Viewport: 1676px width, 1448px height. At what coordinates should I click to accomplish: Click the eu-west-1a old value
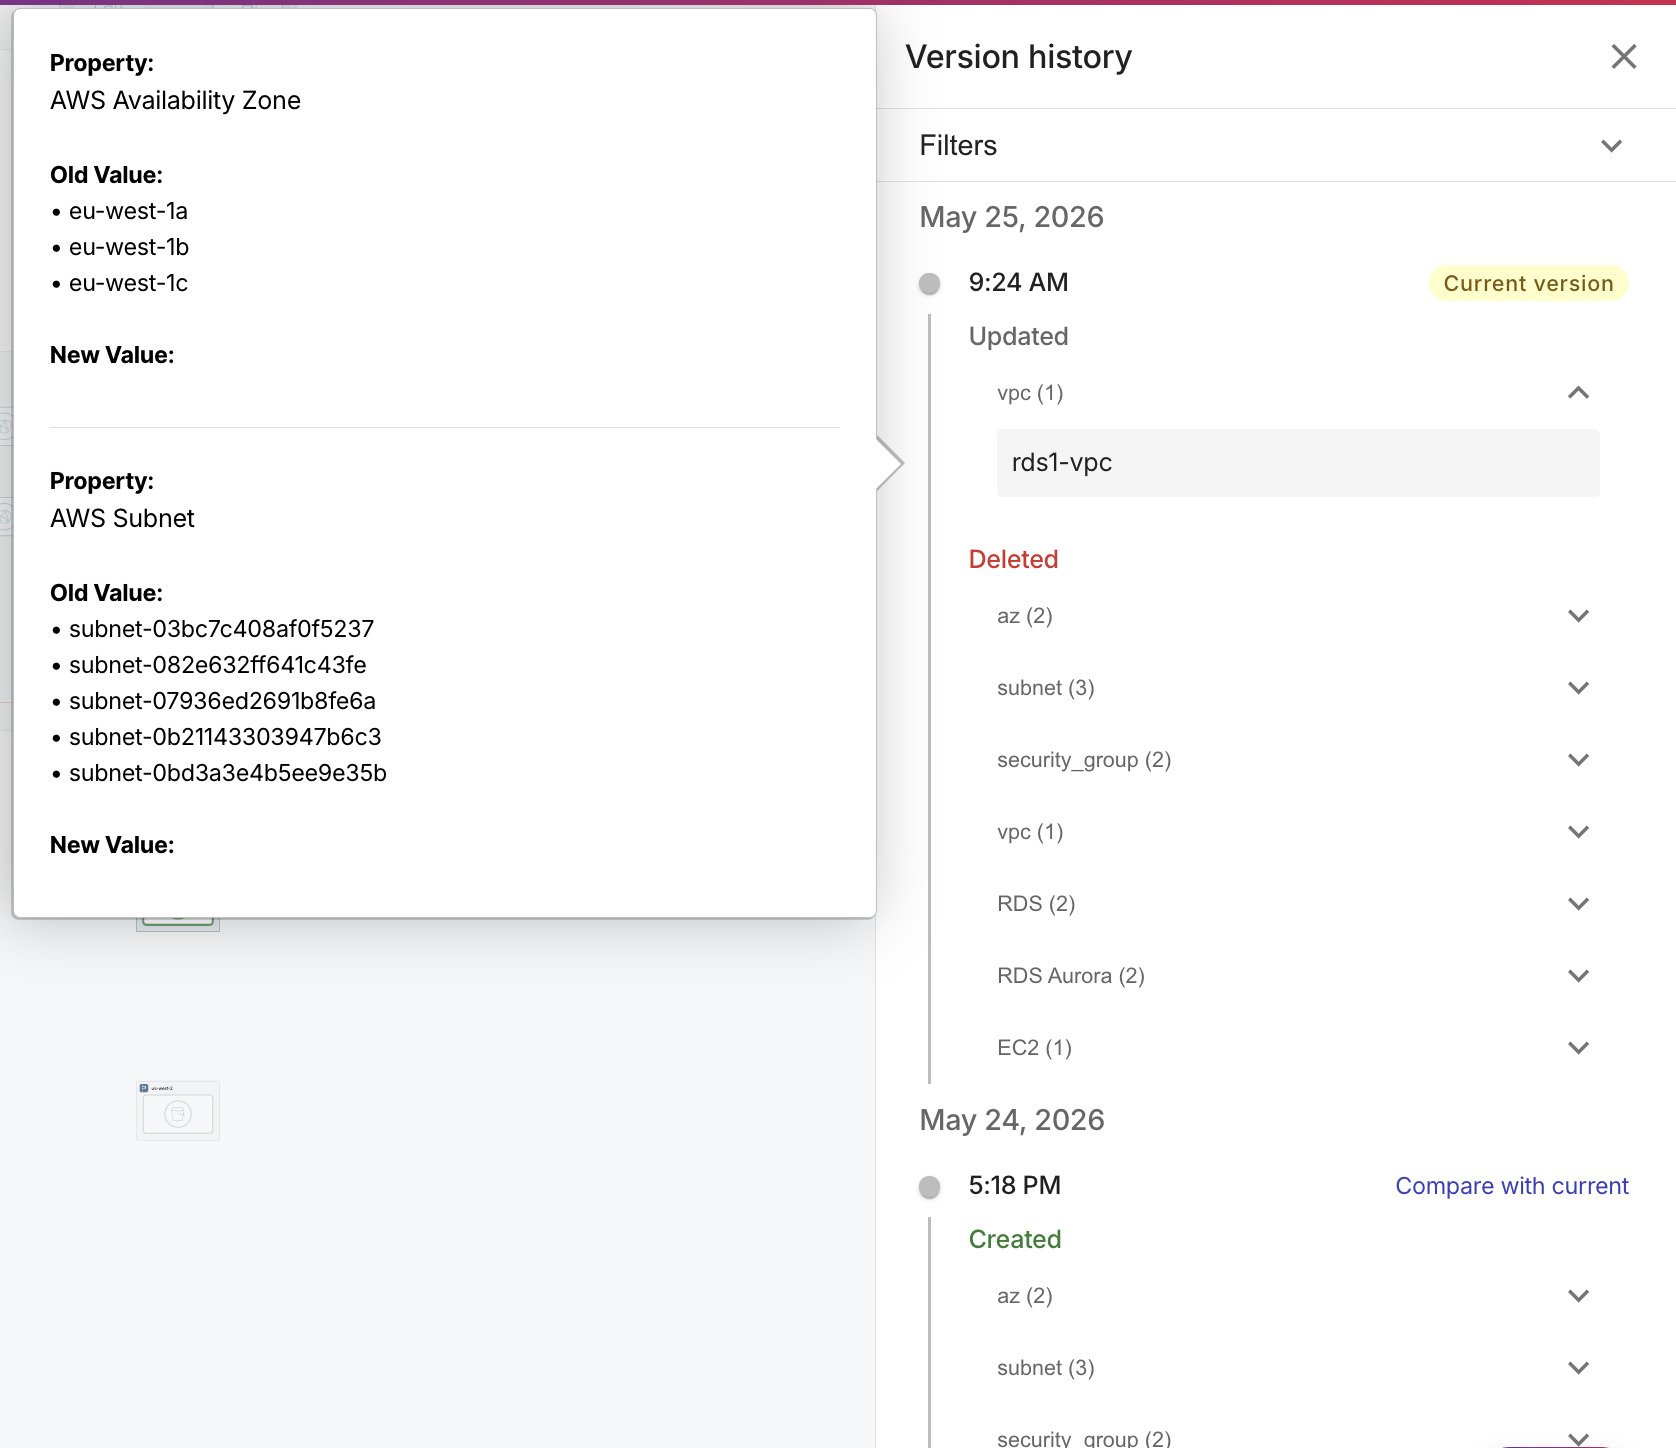point(128,212)
